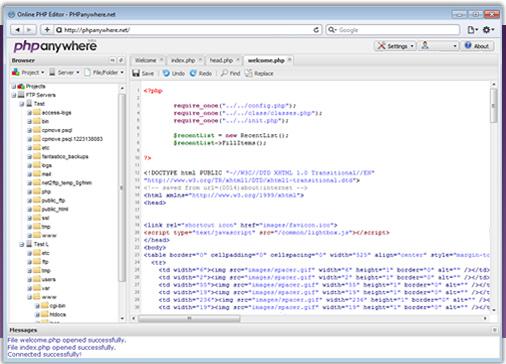Click the editor horizontal scrollbar thumb
506x364 pixels.
(x=189, y=318)
